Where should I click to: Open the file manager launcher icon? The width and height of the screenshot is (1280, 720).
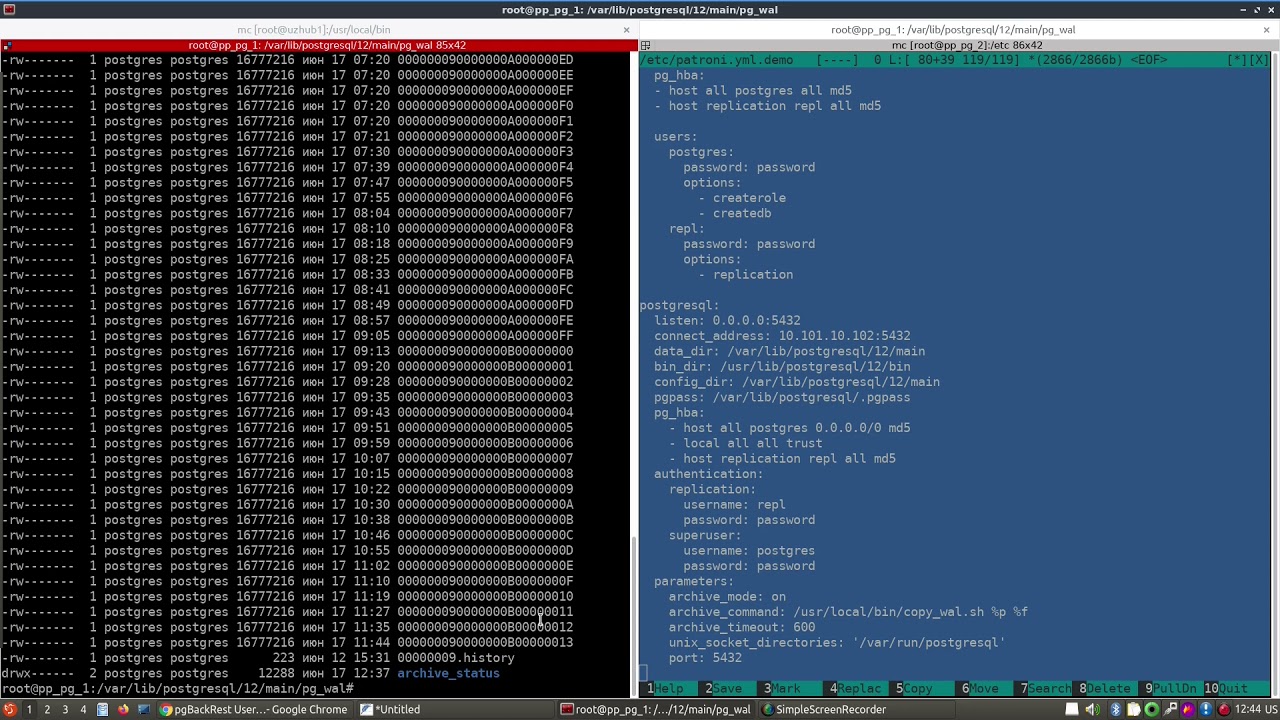tap(102, 710)
